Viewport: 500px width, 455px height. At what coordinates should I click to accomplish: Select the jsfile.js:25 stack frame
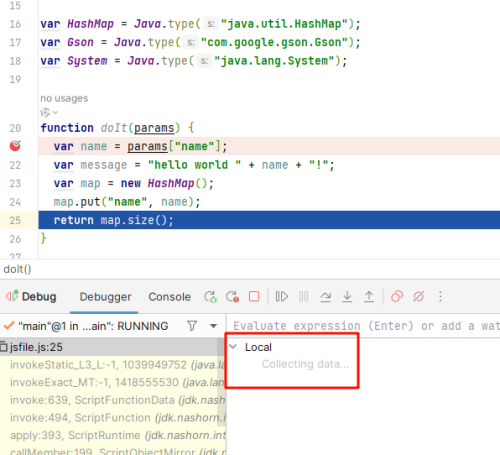tap(109, 347)
